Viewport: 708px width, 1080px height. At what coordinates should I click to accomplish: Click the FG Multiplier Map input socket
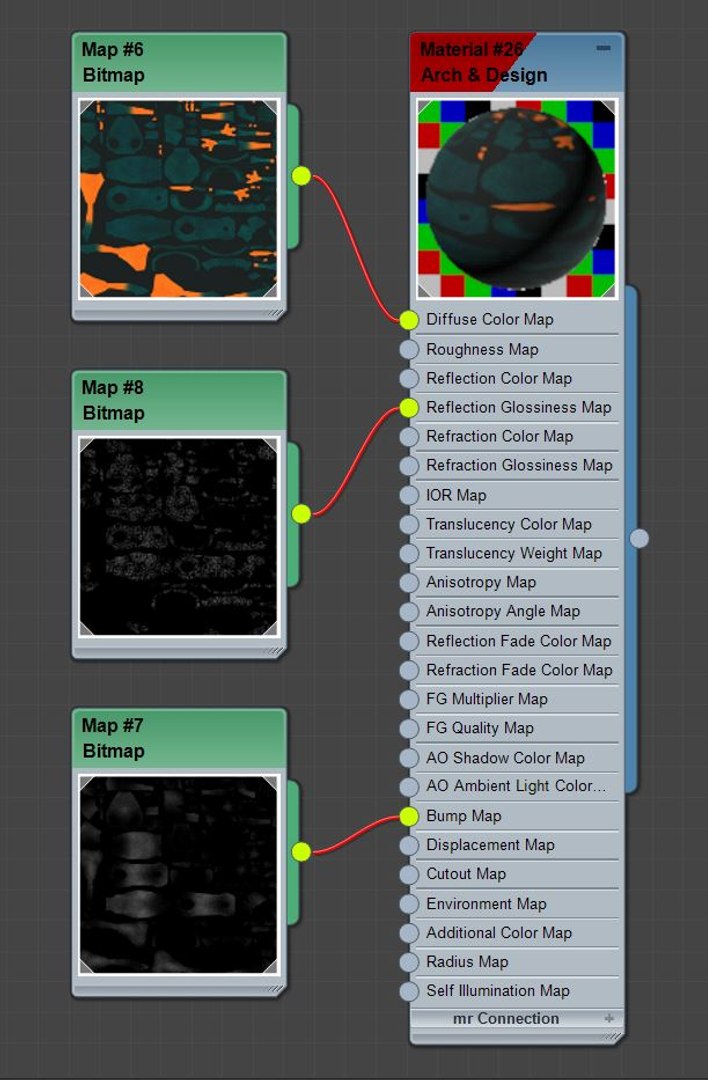click(408, 699)
